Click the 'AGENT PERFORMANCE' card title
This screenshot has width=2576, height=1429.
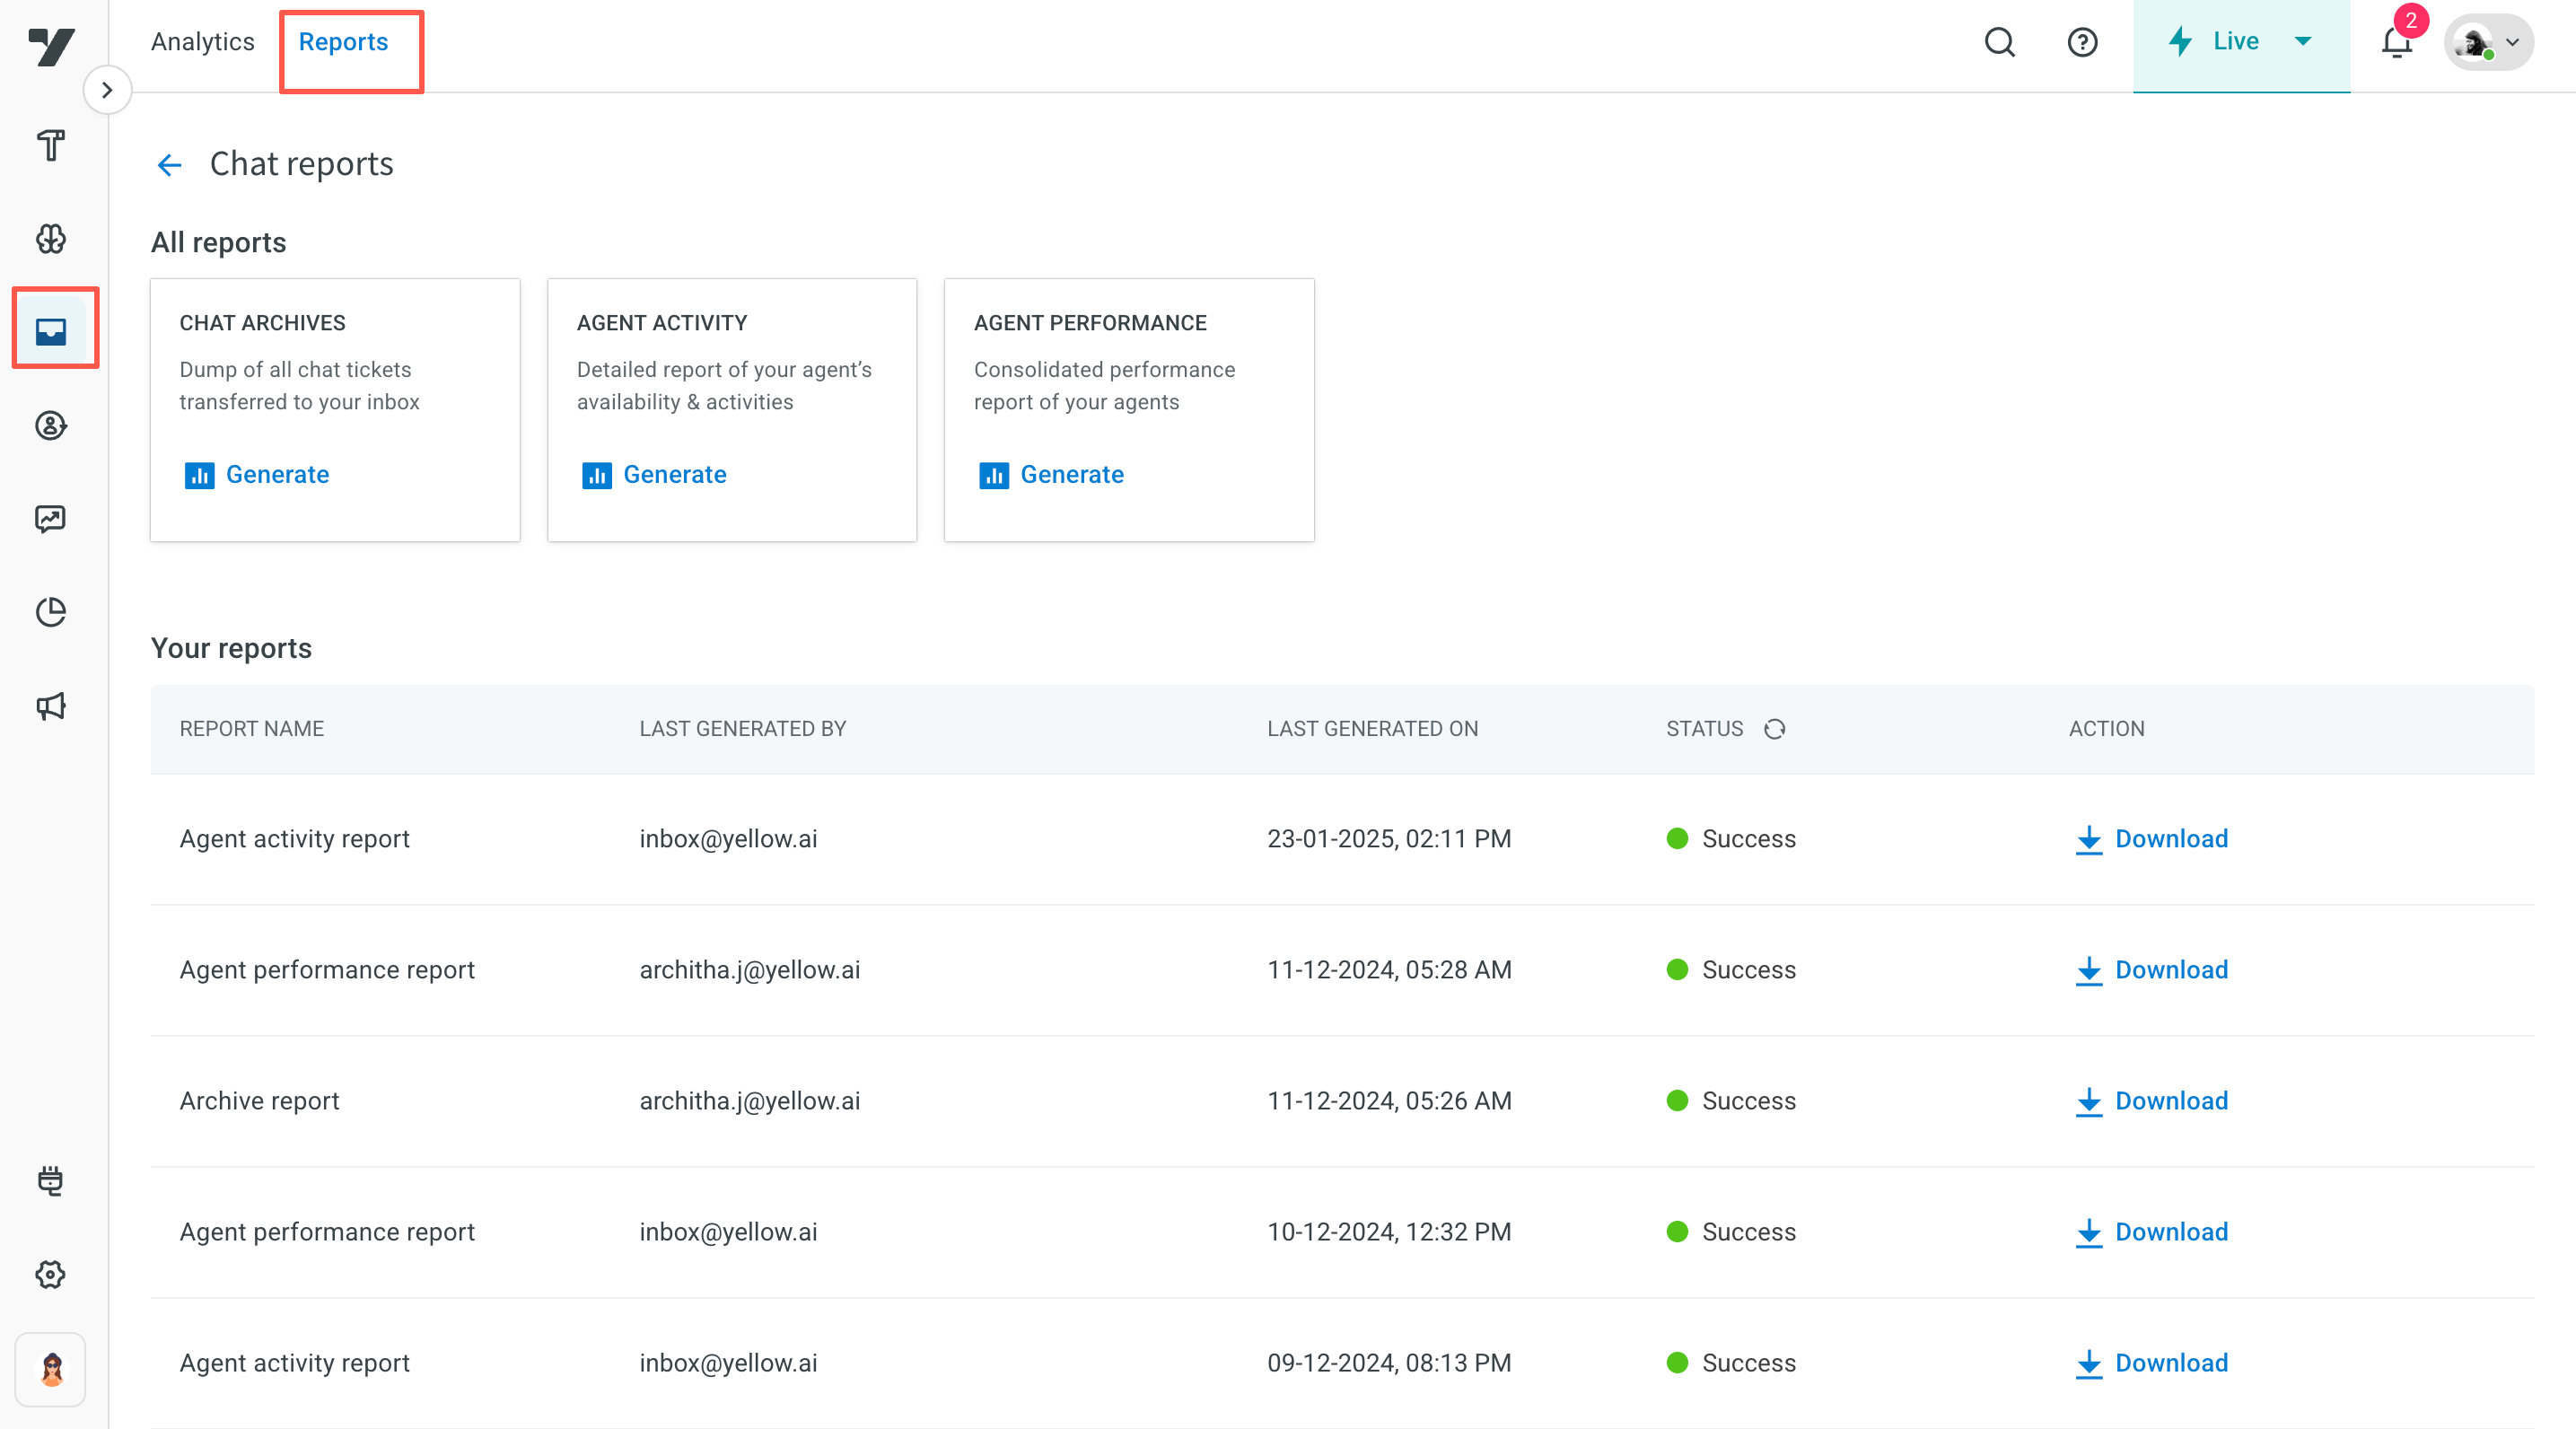point(1090,323)
